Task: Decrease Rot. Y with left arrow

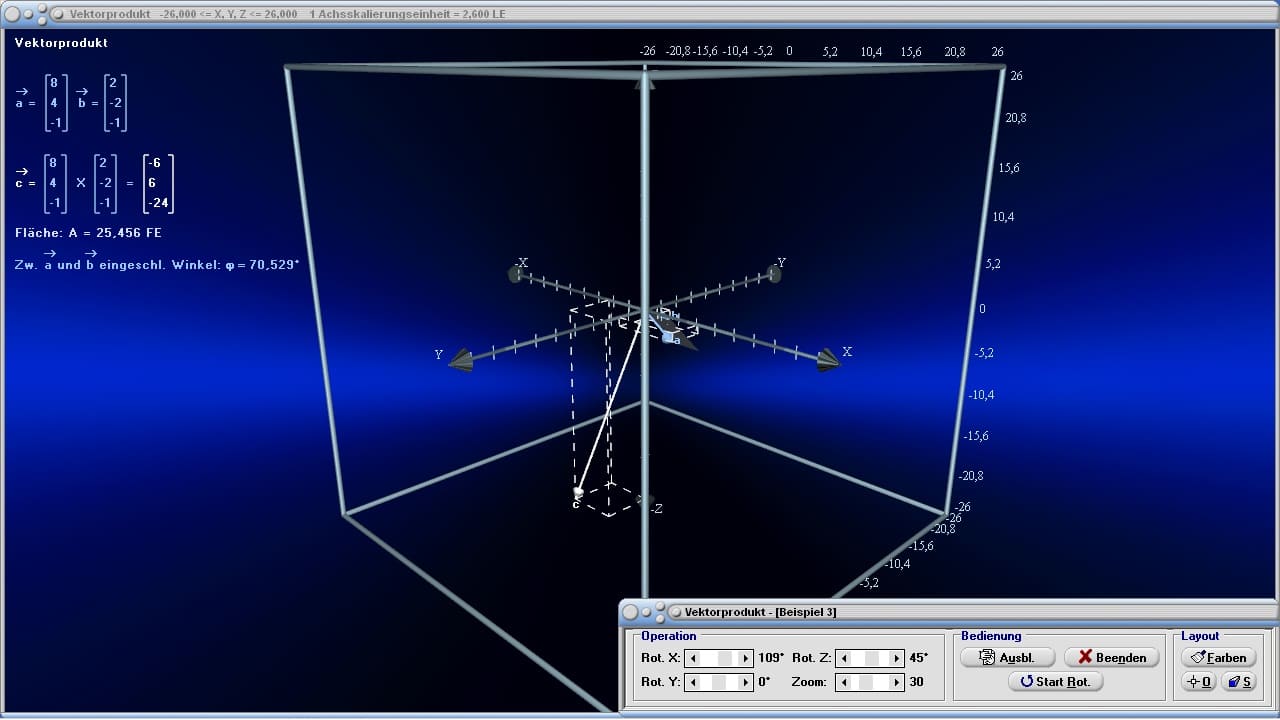Action: pyautogui.click(x=693, y=682)
